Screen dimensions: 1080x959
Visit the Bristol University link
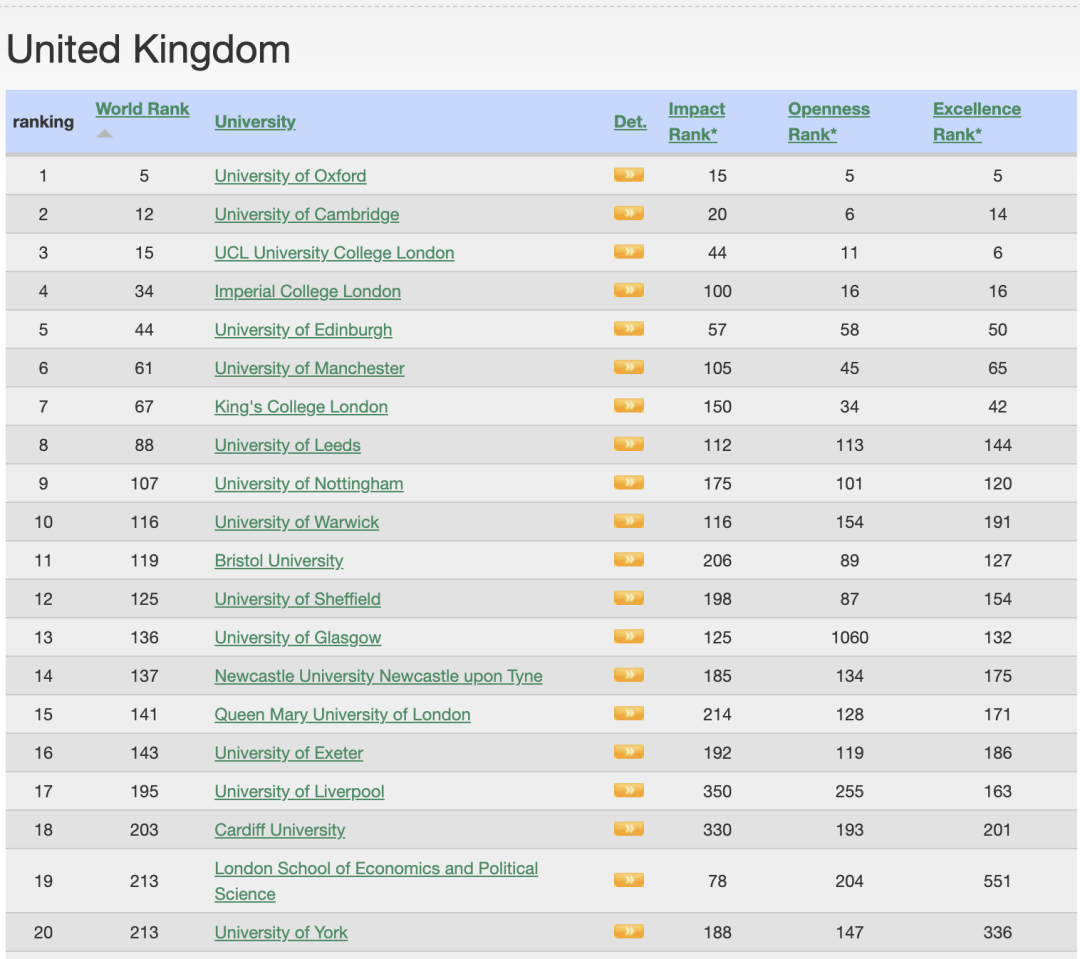(x=279, y=561)
